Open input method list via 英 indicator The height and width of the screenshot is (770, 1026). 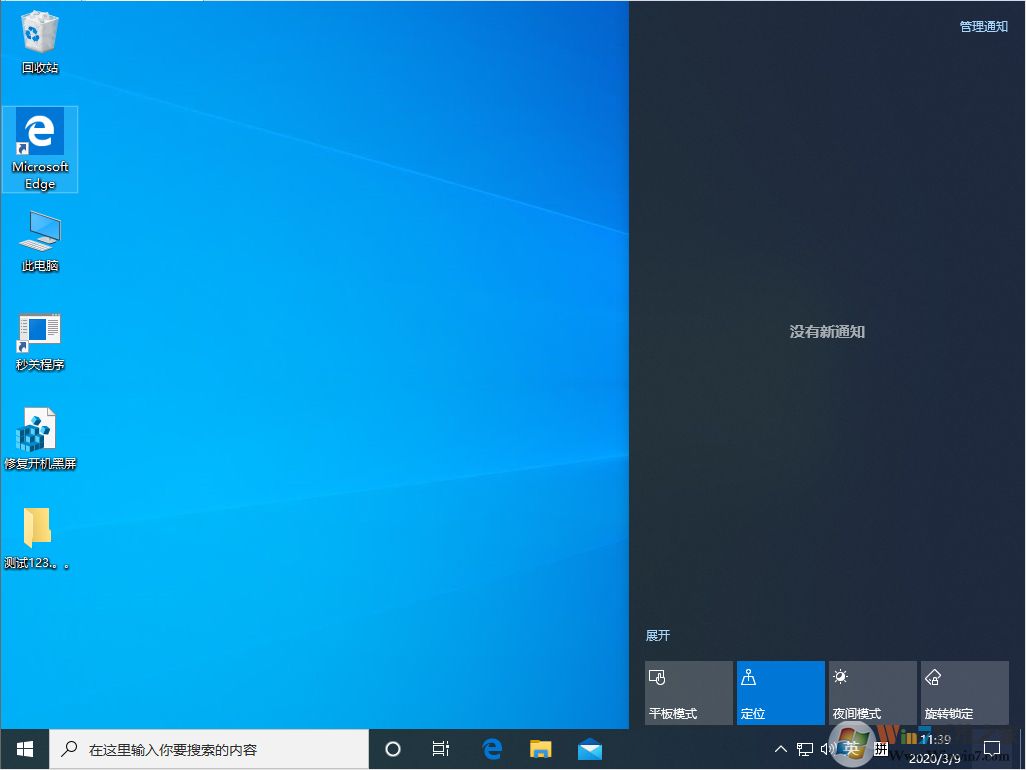[x=852, y=748]
